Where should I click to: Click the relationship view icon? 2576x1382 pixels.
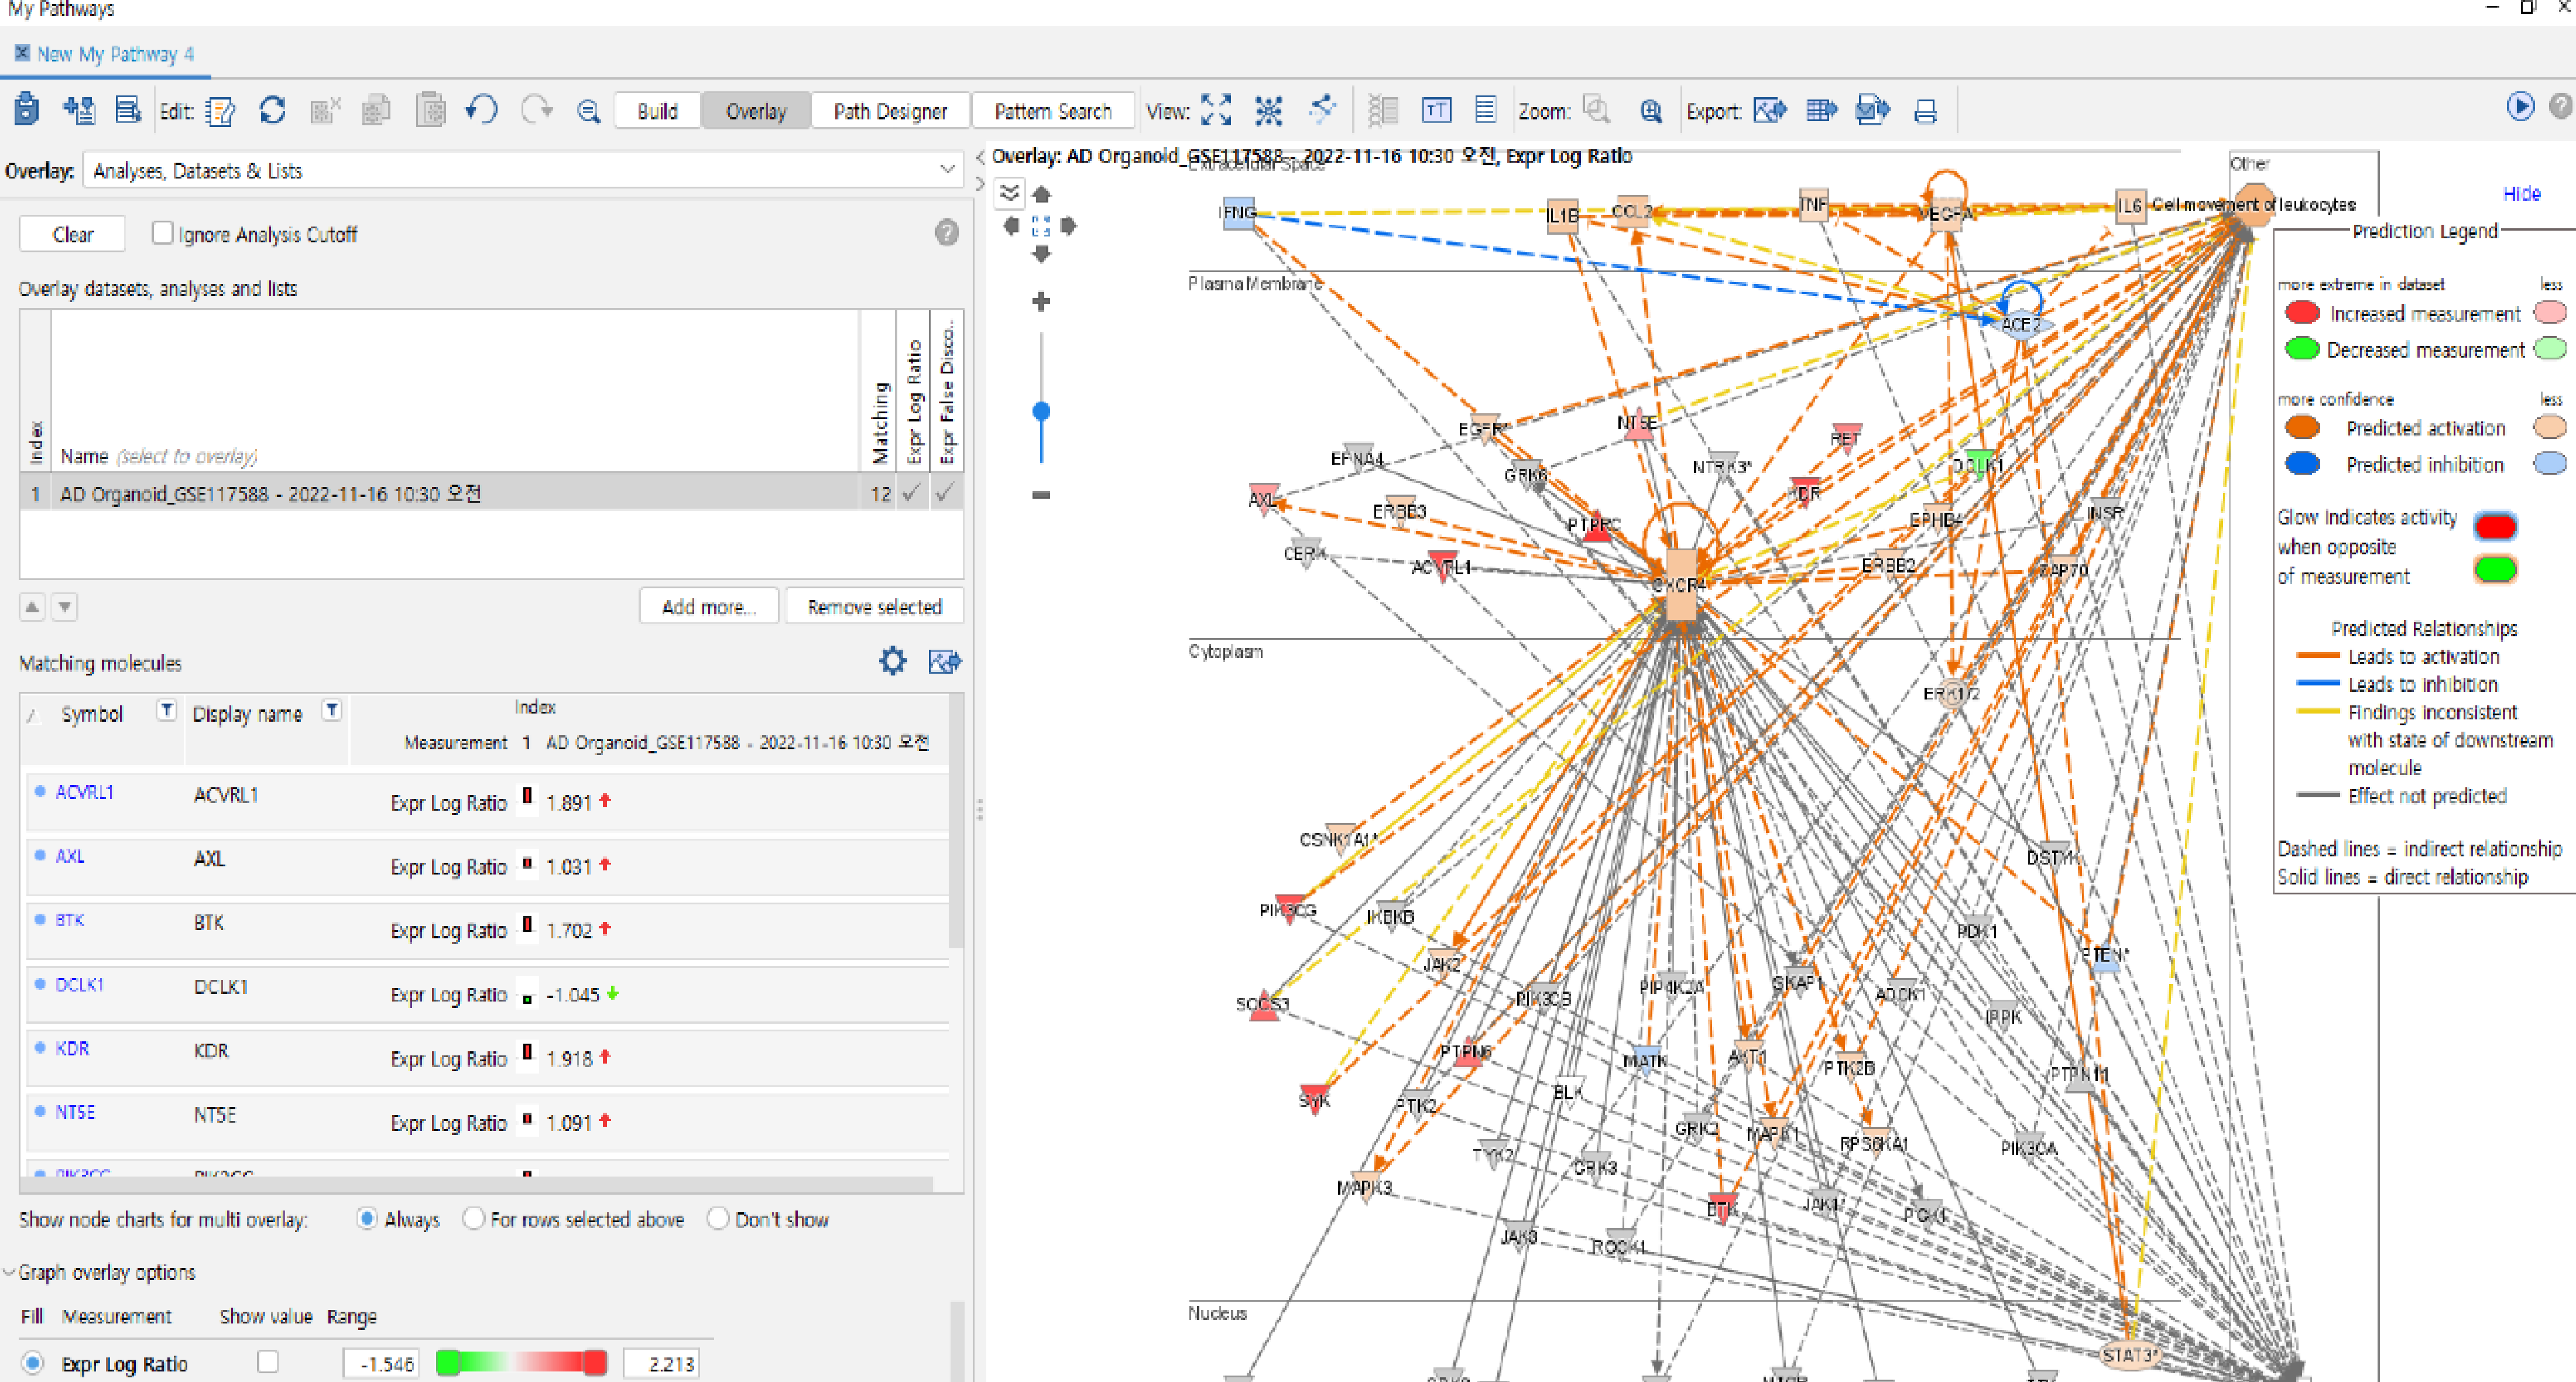1322,109
